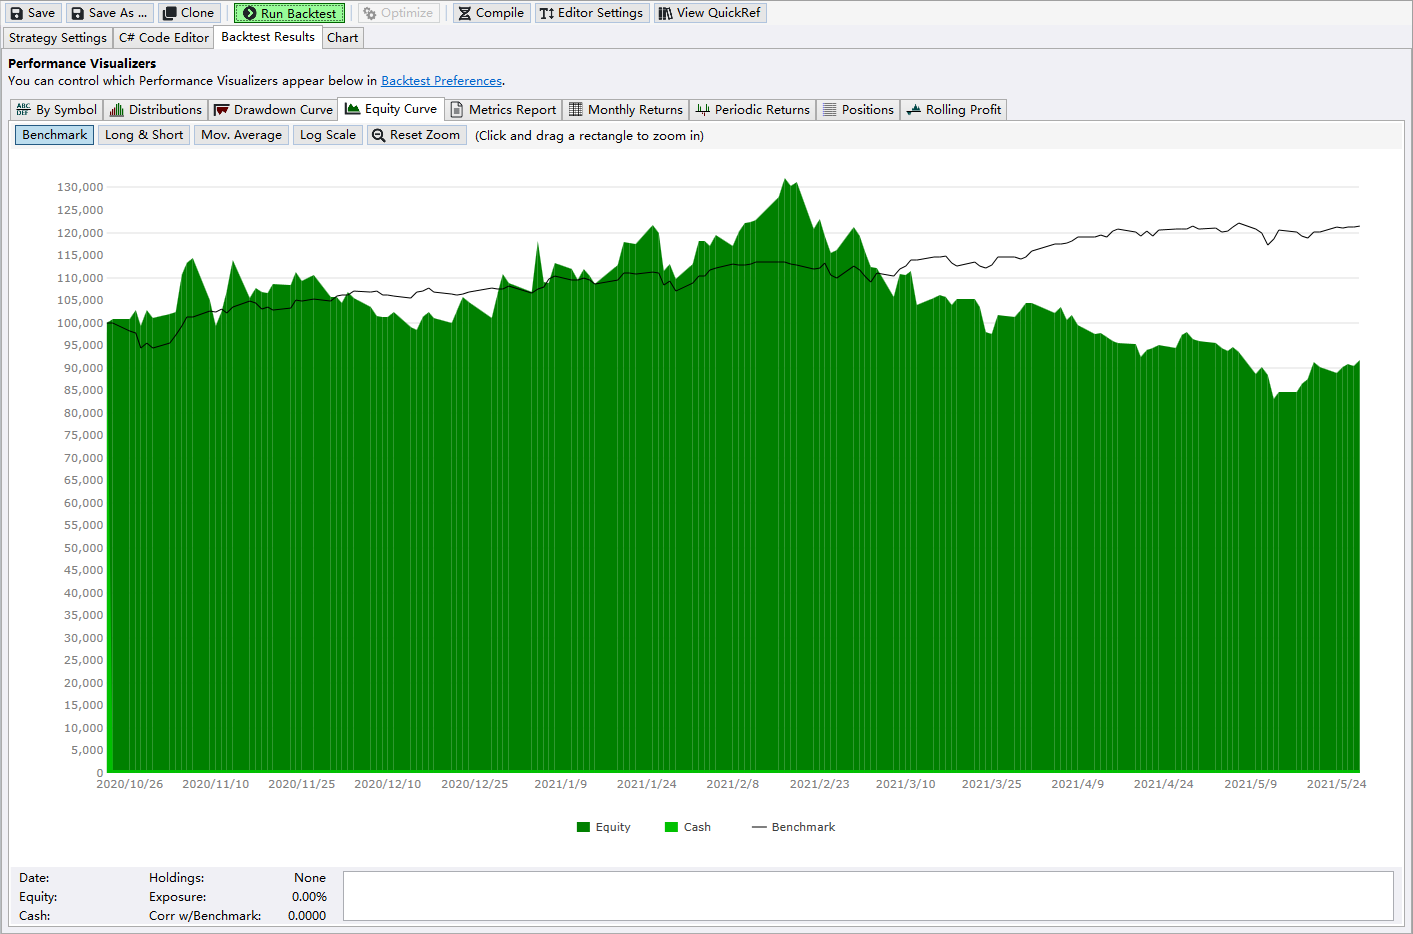1413x934 pixels.
Task: Open the Backtest Preferences link
Action: tap(441, 81)
